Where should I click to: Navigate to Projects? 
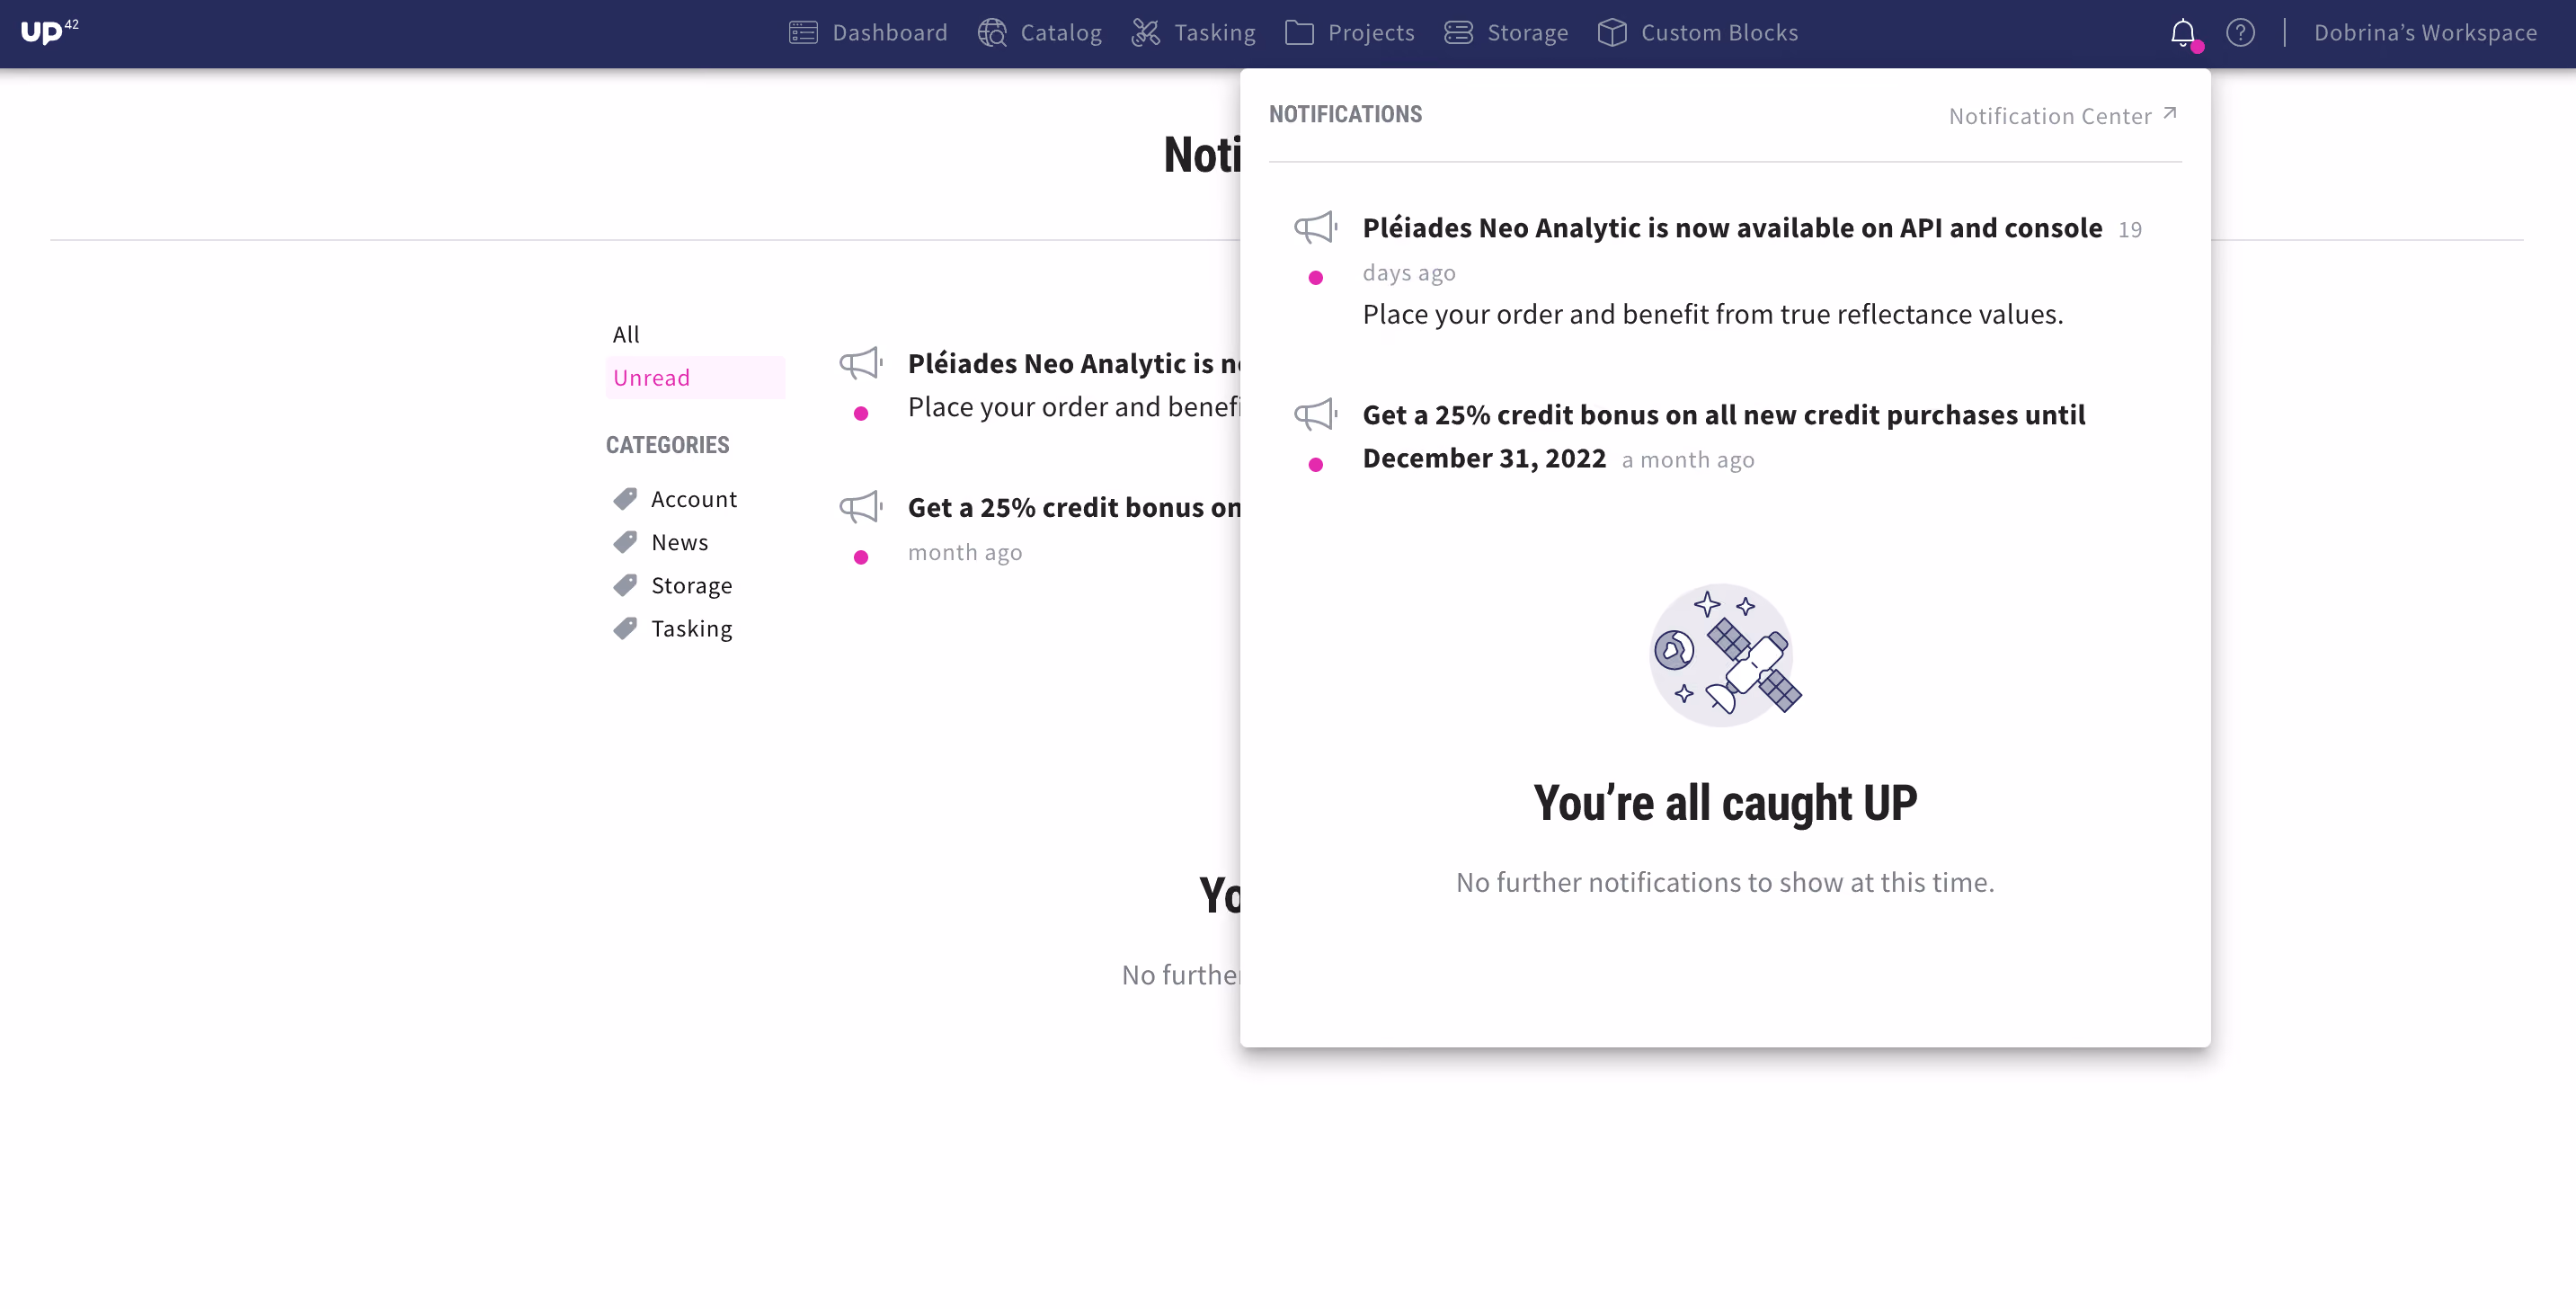tap(1350, 33)
